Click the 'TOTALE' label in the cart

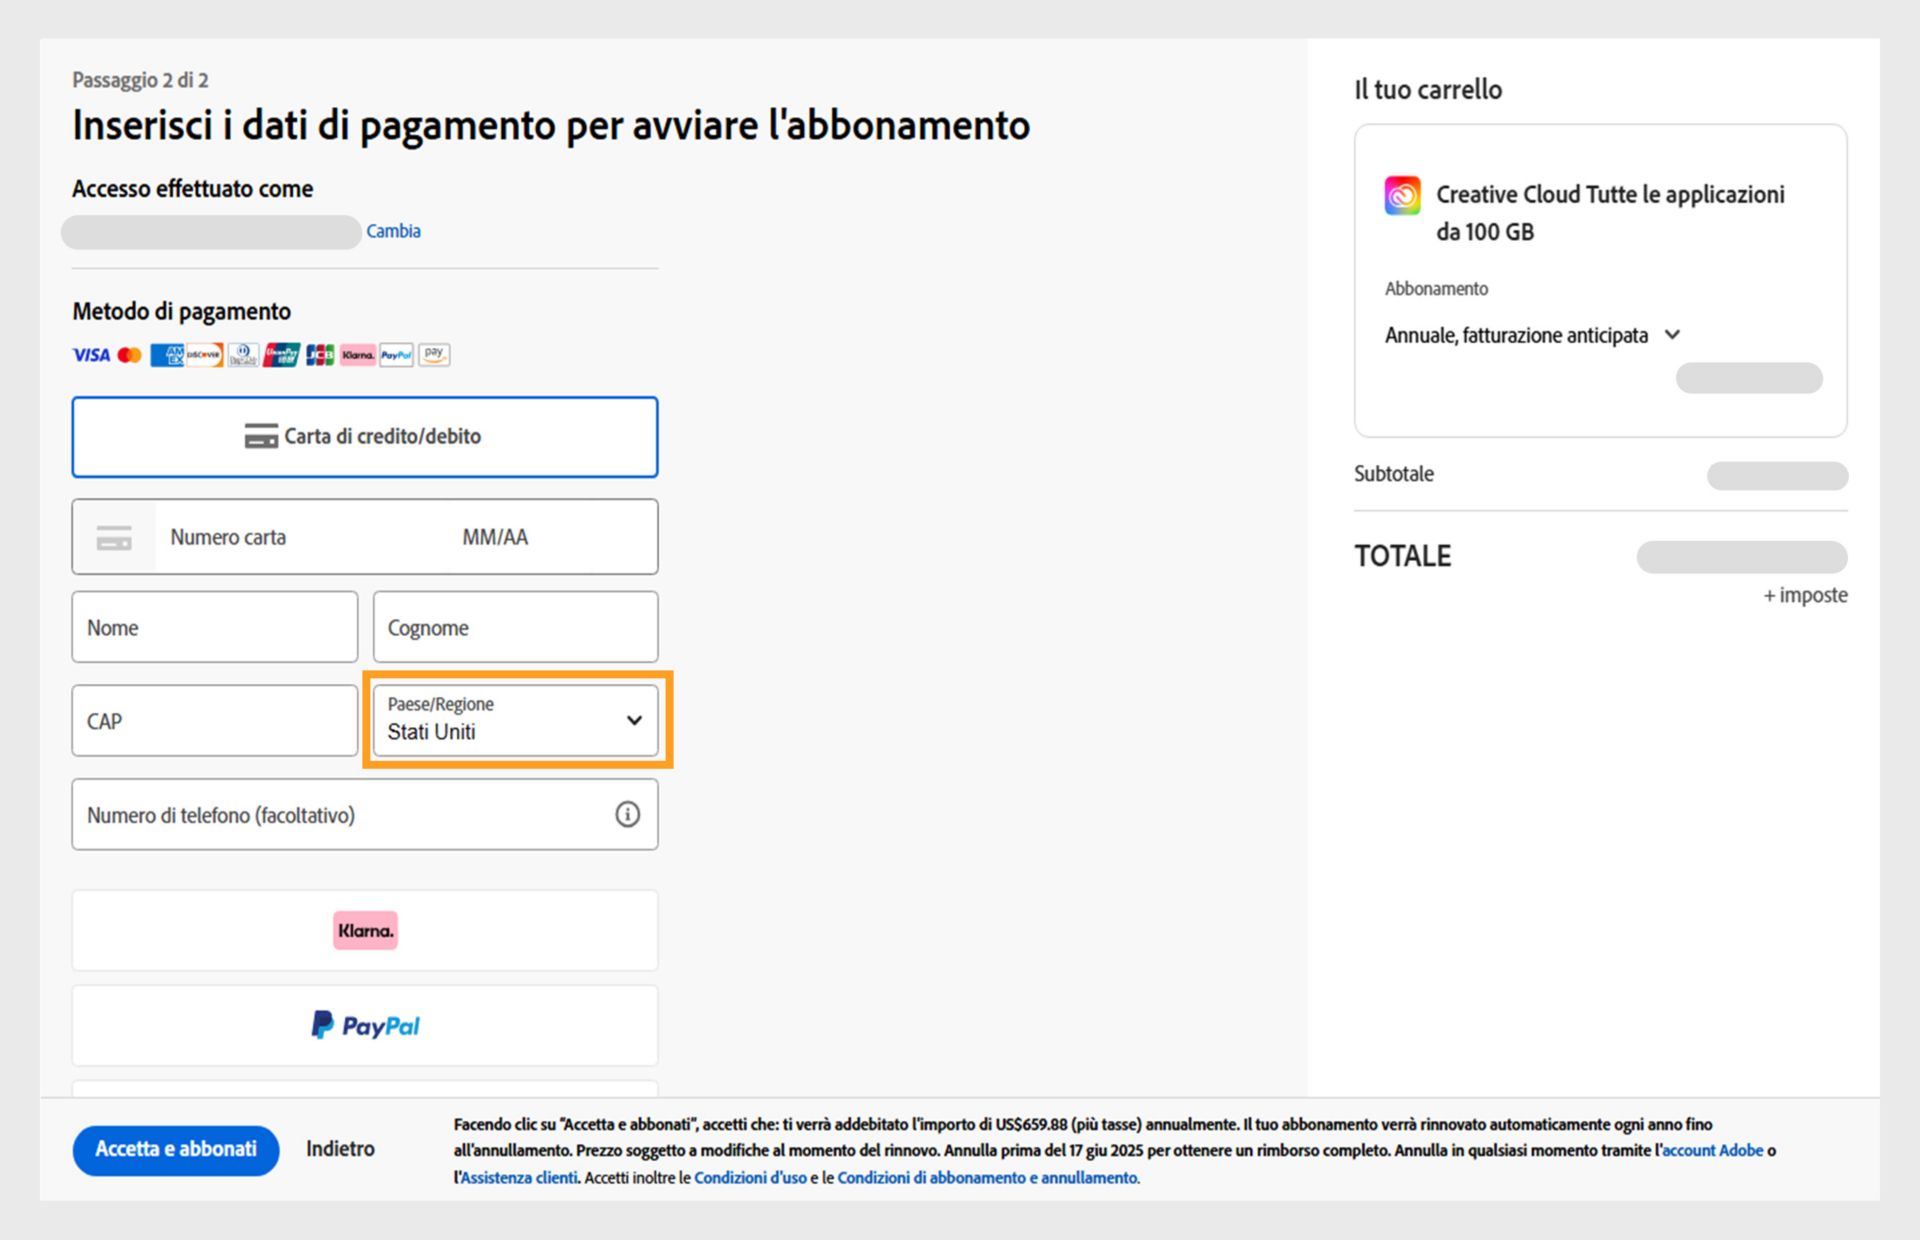pyautogui.click(x=1402, y=556)
